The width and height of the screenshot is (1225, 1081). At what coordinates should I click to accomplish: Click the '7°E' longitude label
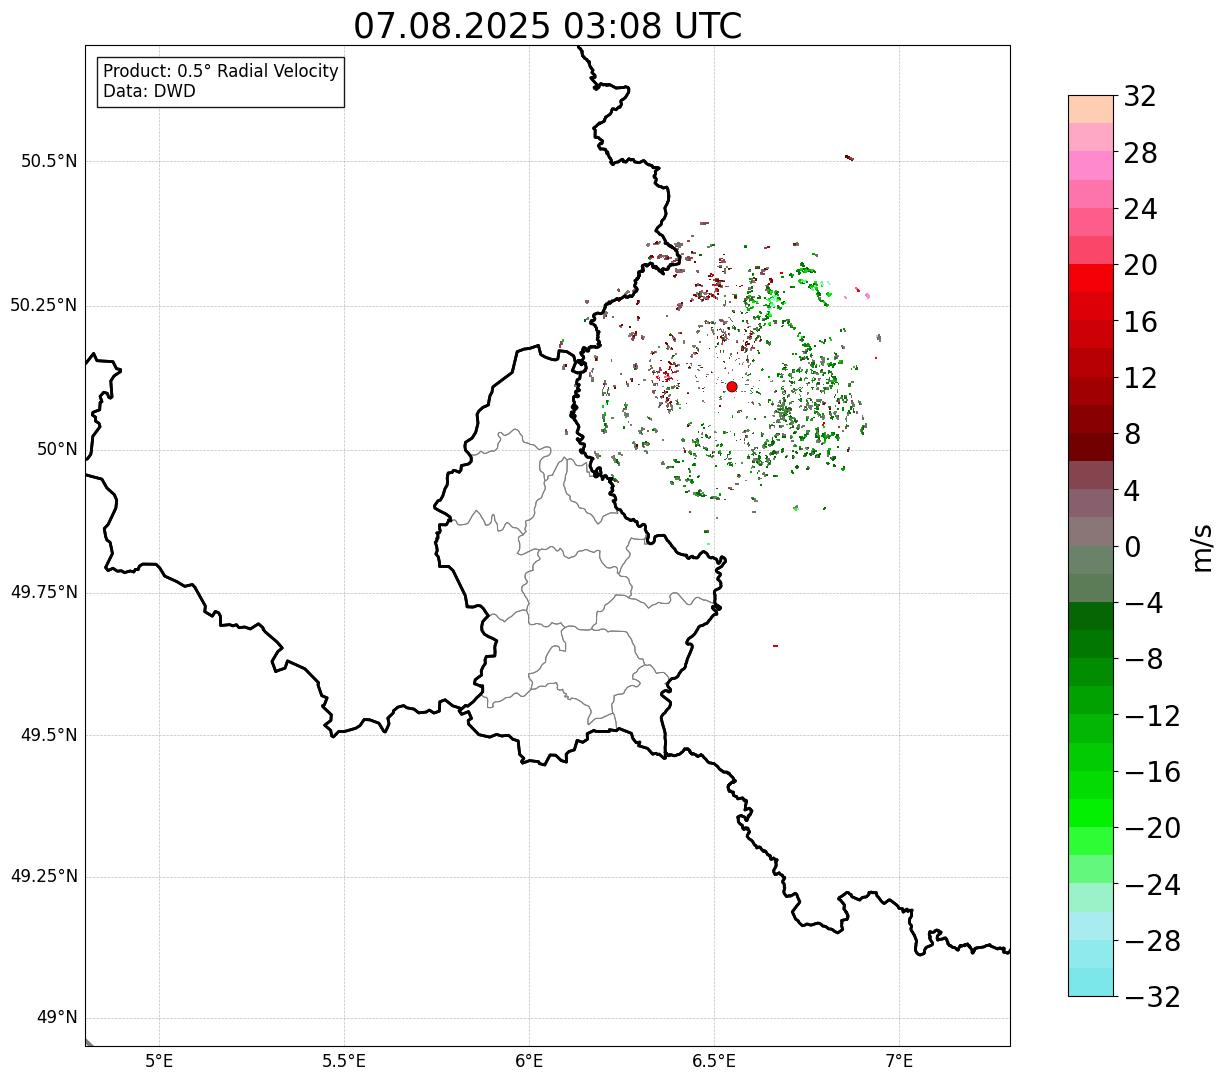pos(899,1061)
